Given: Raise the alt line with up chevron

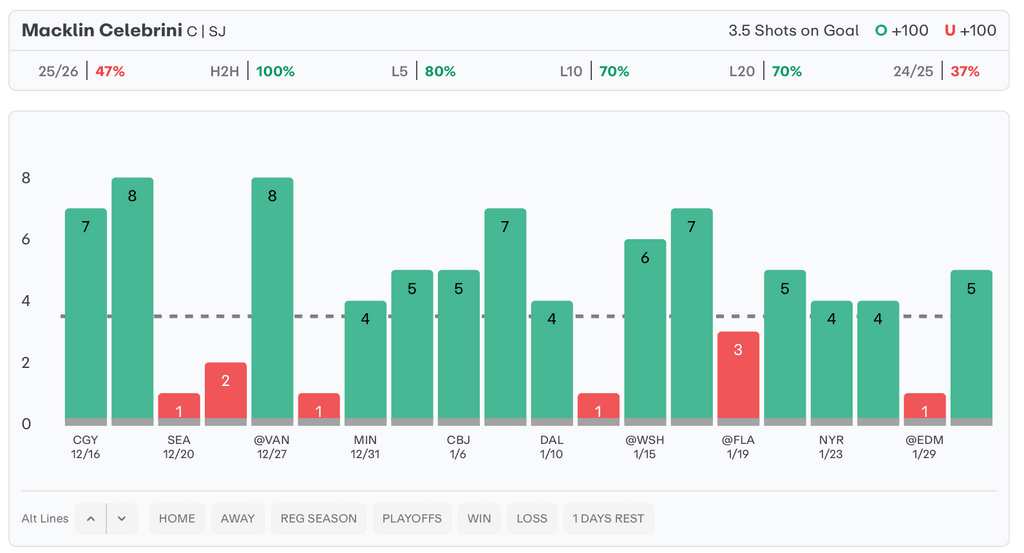Looking at the screenshot, I should (90, 519).
